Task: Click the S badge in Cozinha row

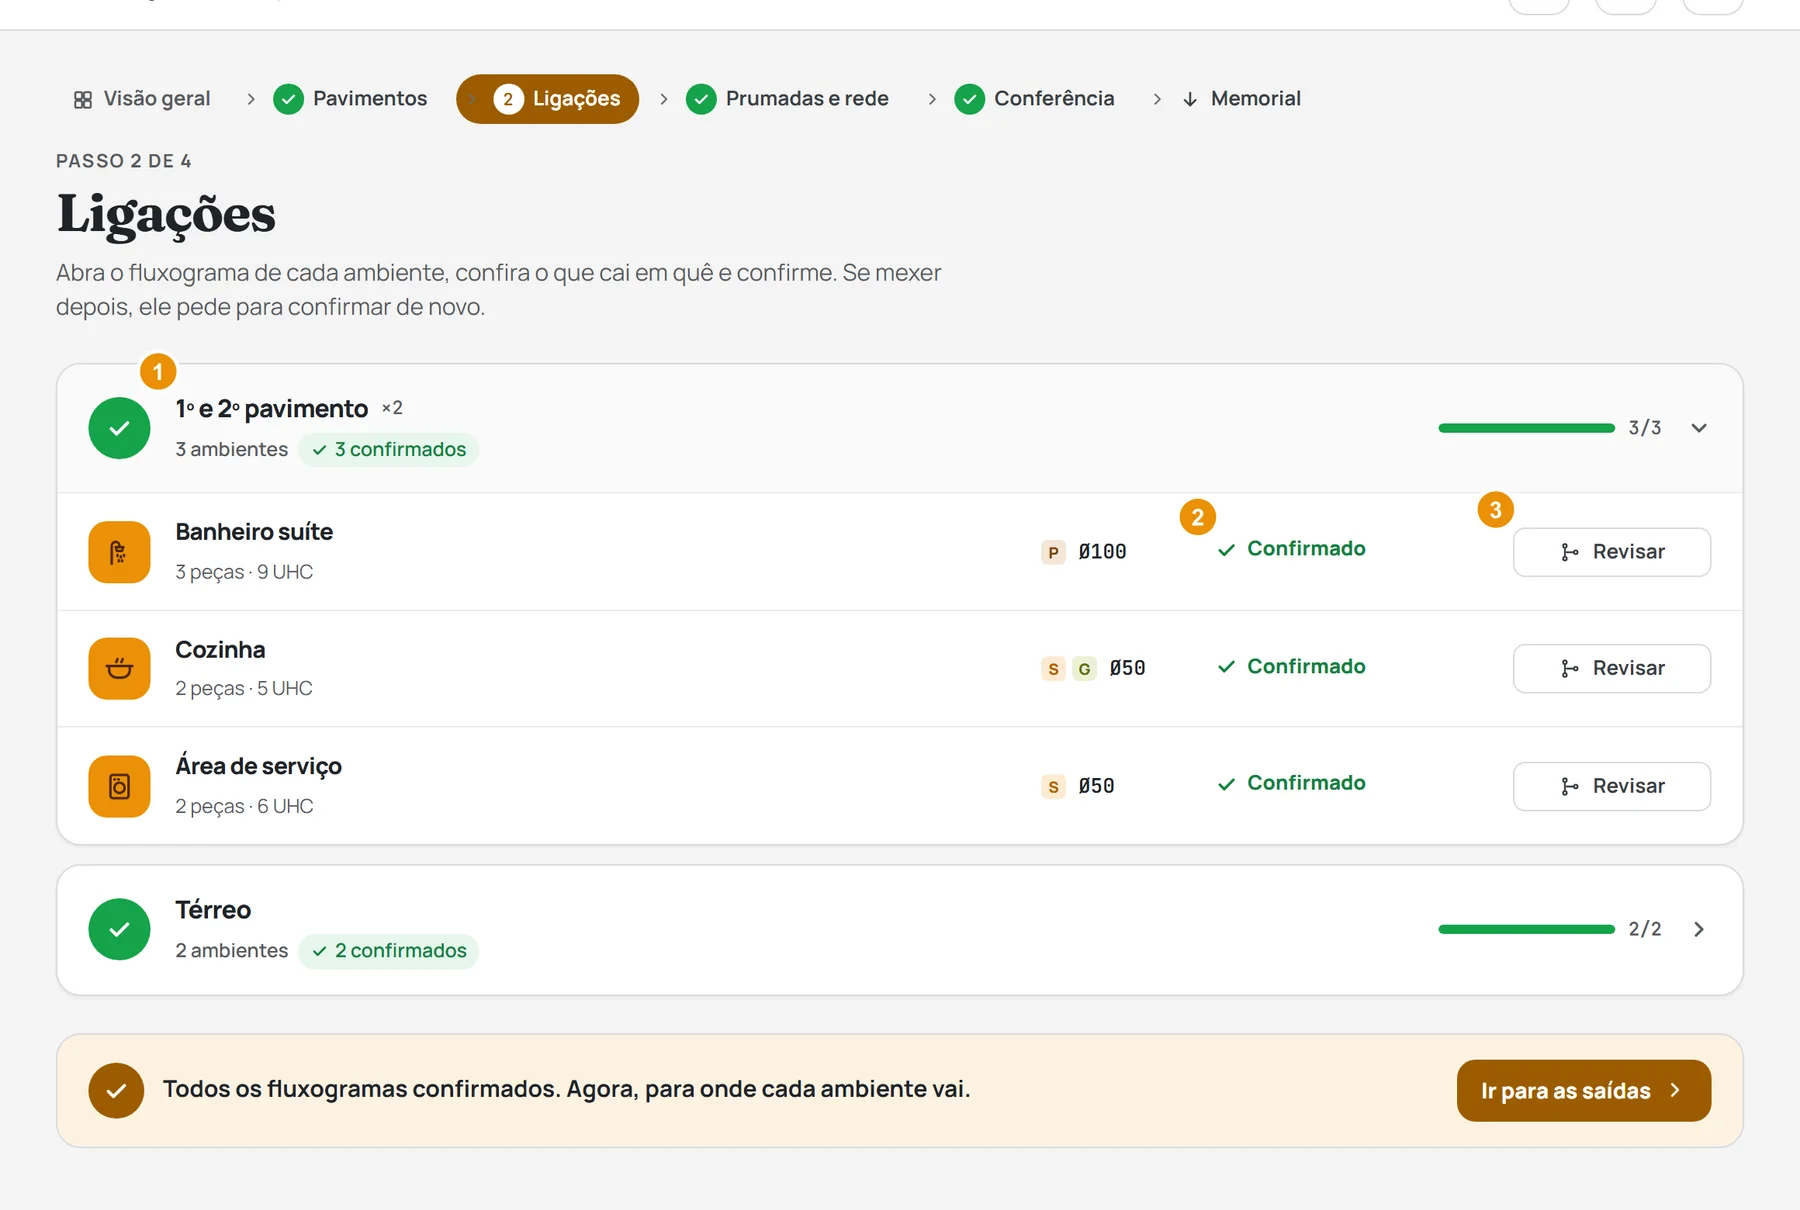Action: pos(1053,668)
